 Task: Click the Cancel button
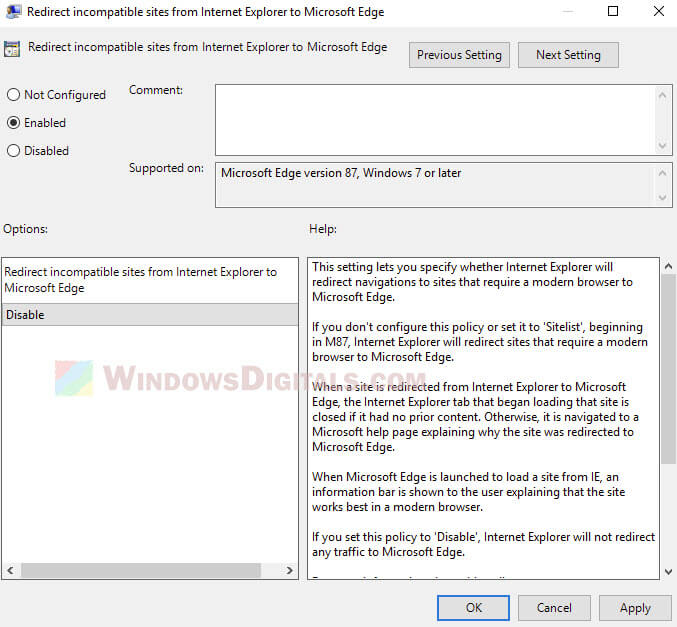pyautogui.click(x=554, y=608)
